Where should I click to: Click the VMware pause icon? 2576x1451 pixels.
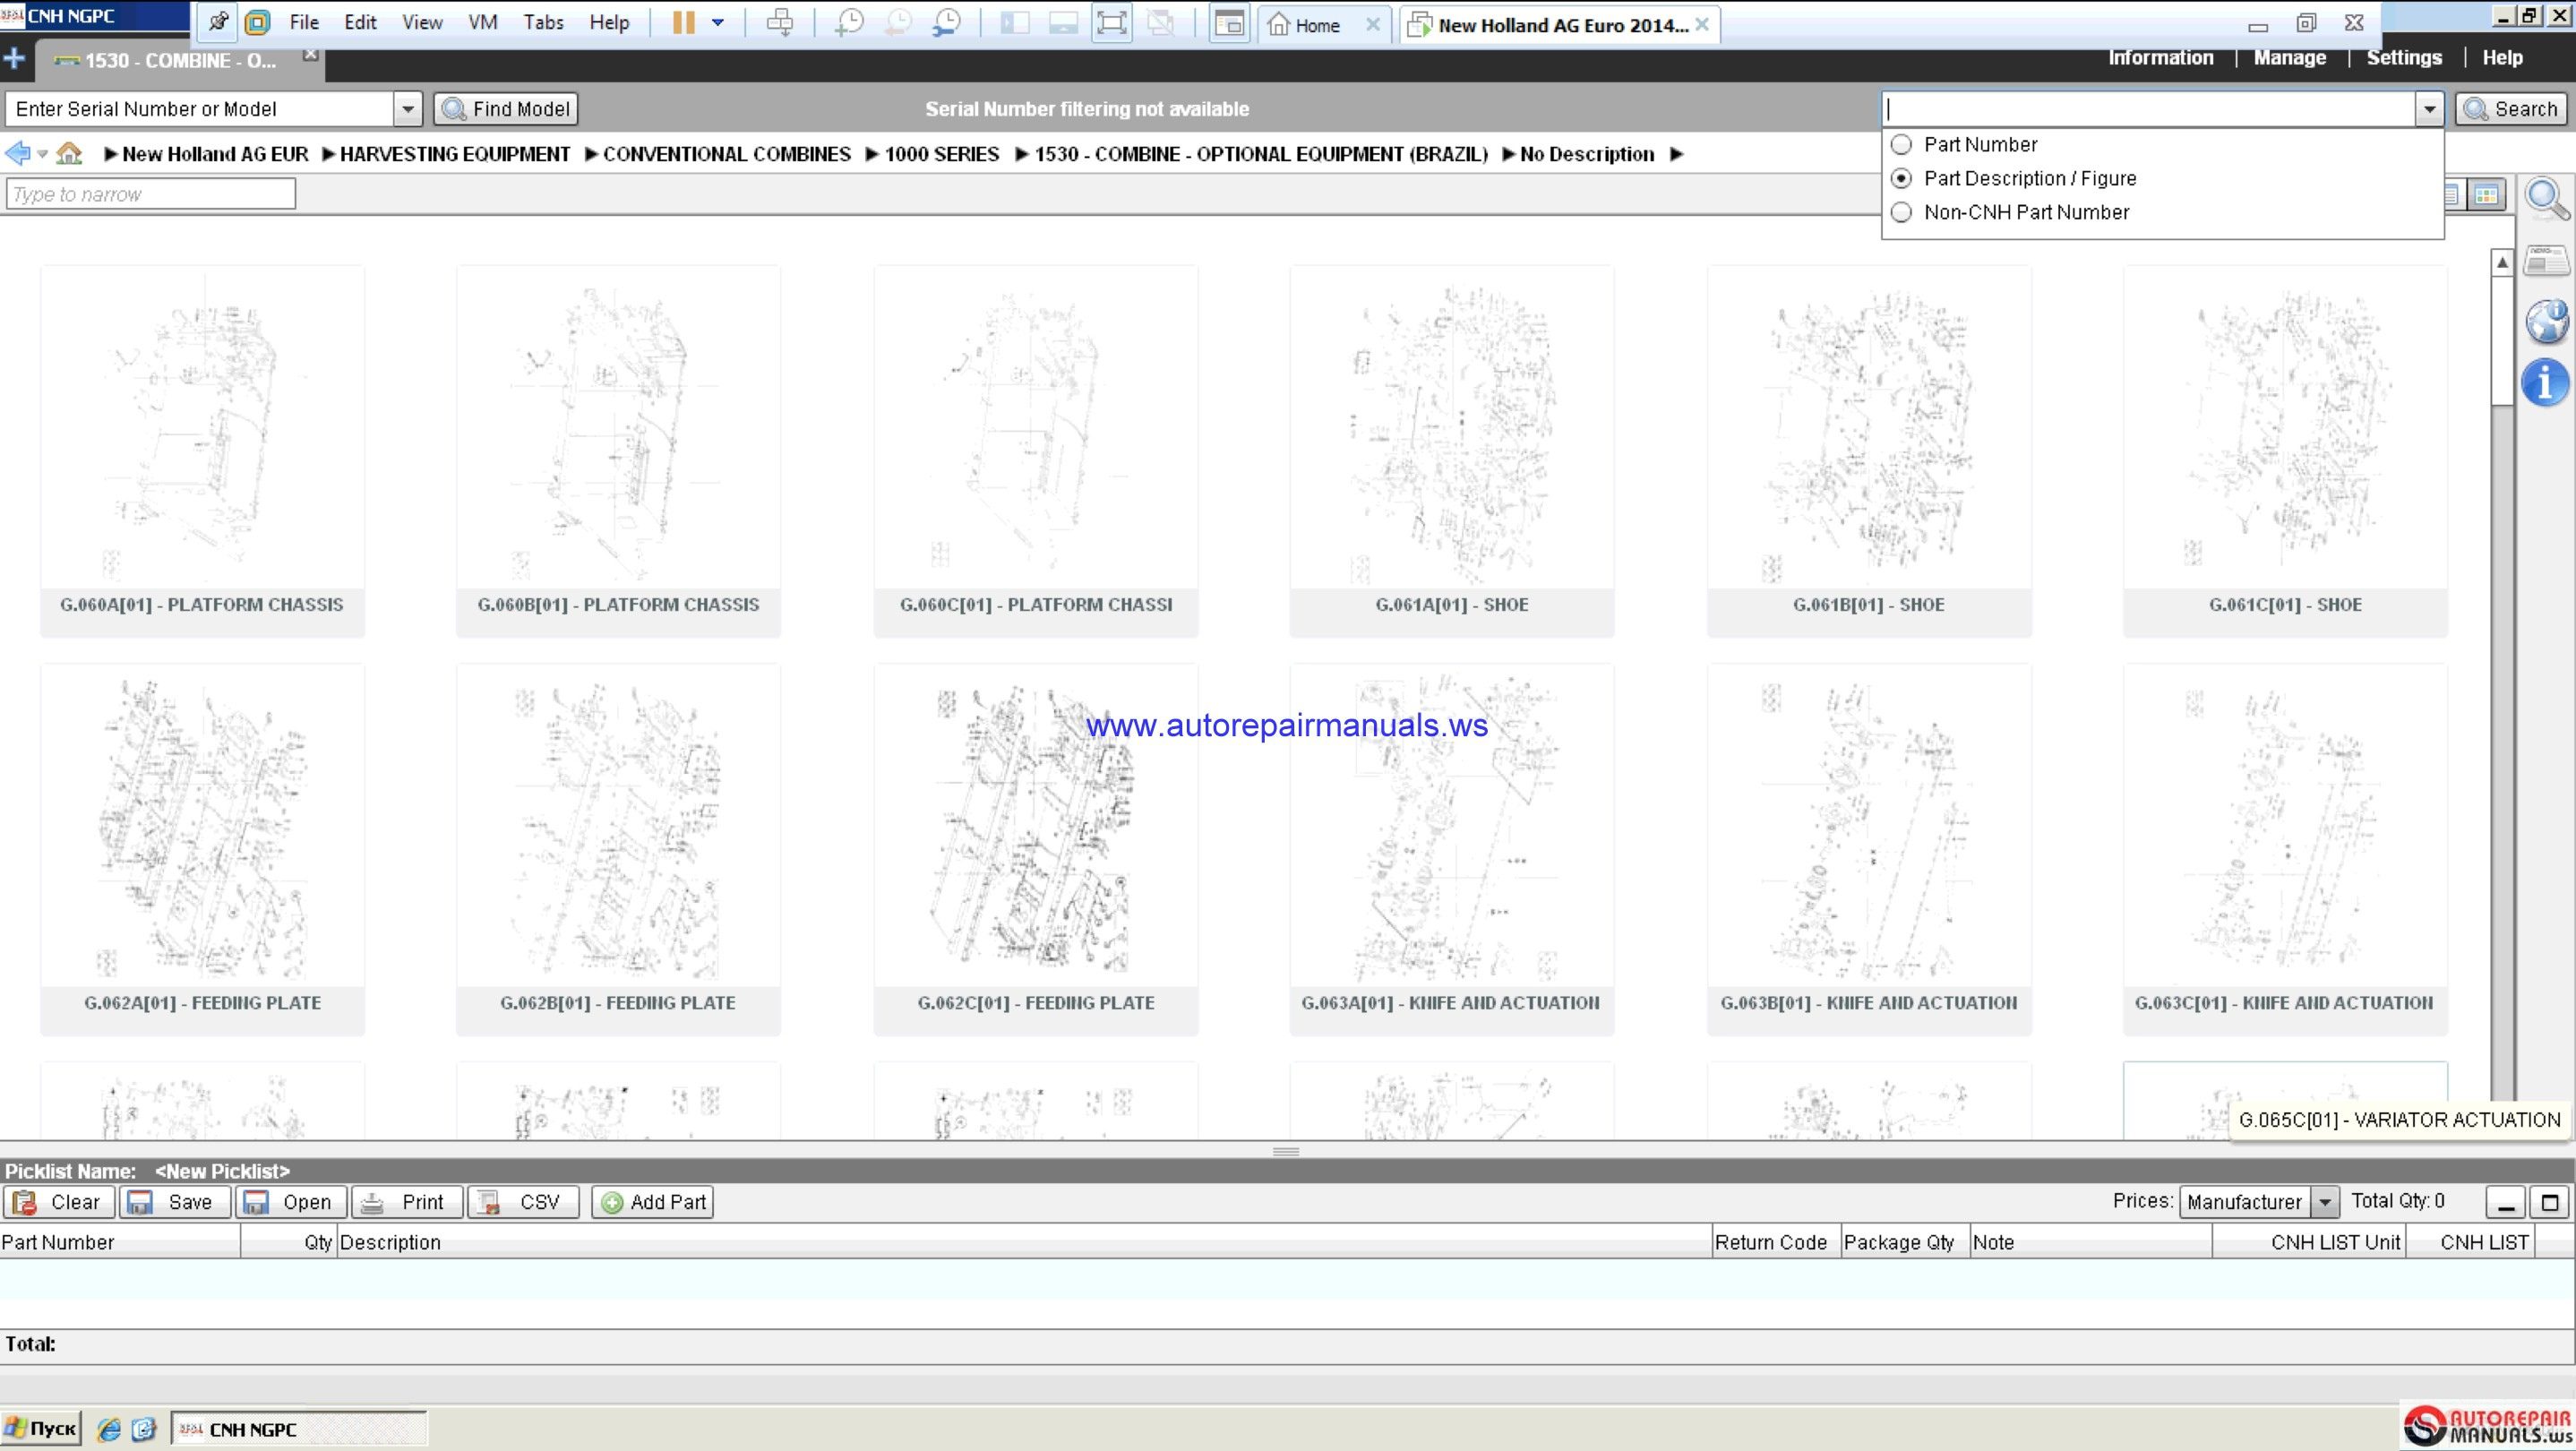683,22
